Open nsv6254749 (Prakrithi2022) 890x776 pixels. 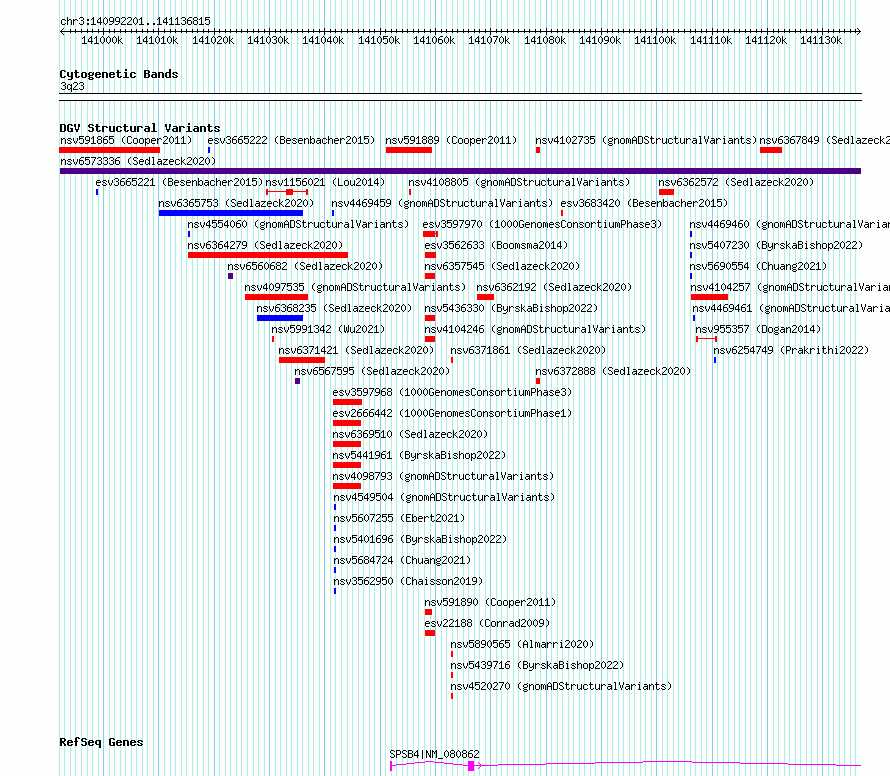click(791, 350)
